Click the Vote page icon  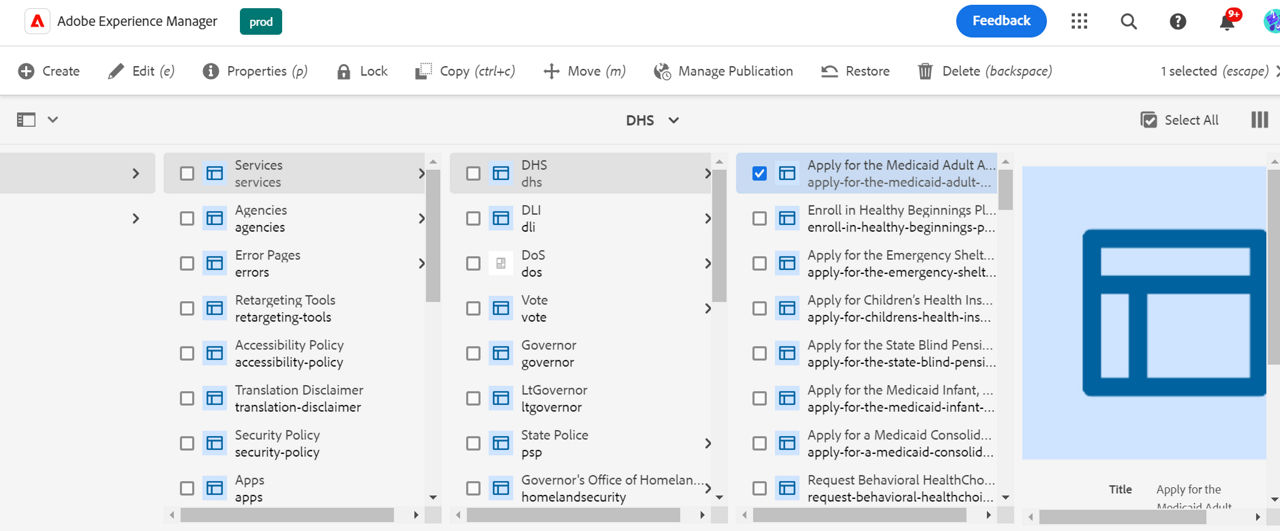(x=500, y=308)
